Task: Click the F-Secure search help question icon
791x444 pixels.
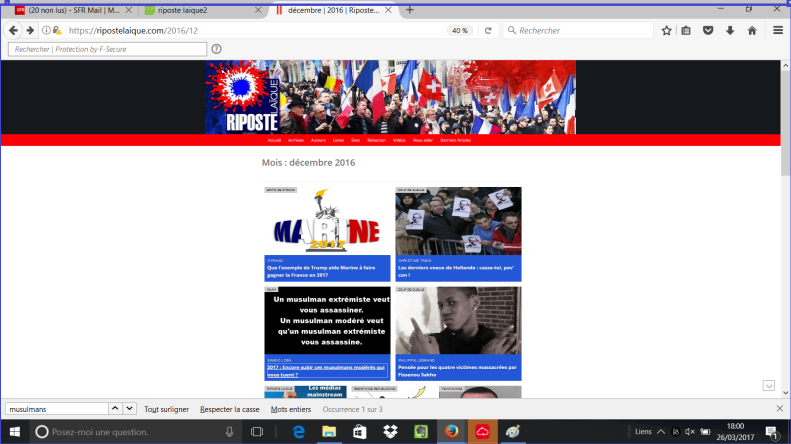Action: [x=216, y=48]
